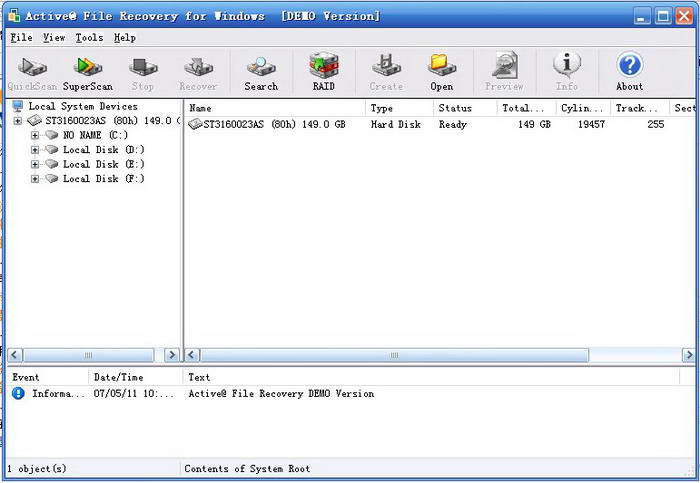Click the drive icon for NO NAME (C:)

tap(52, 135)
